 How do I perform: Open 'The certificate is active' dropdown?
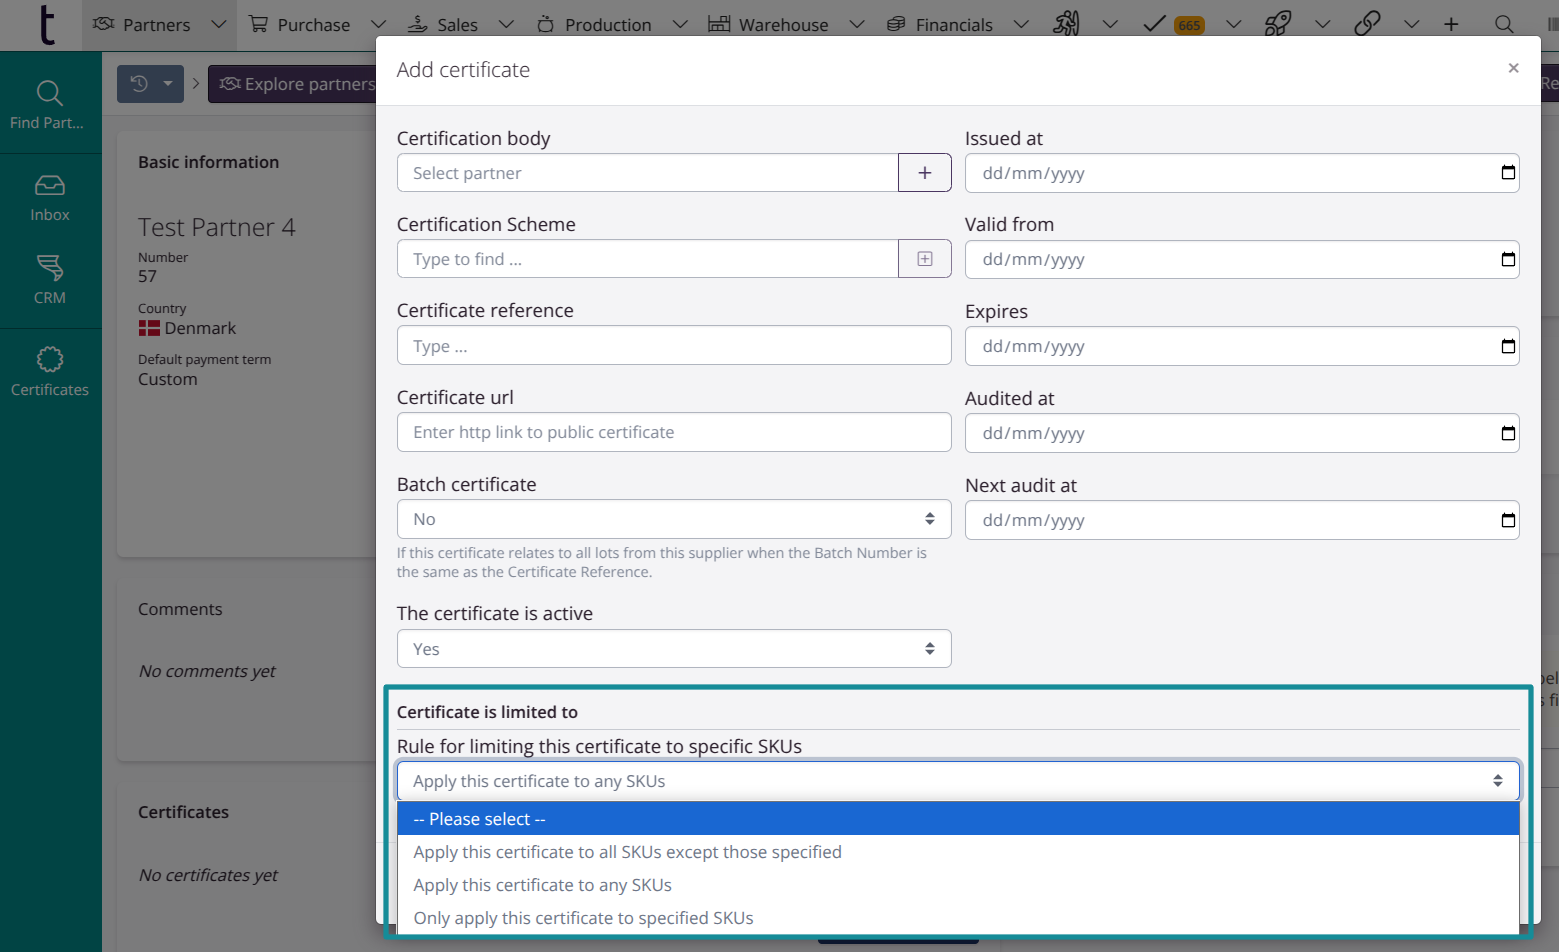(x=674, y=648)
